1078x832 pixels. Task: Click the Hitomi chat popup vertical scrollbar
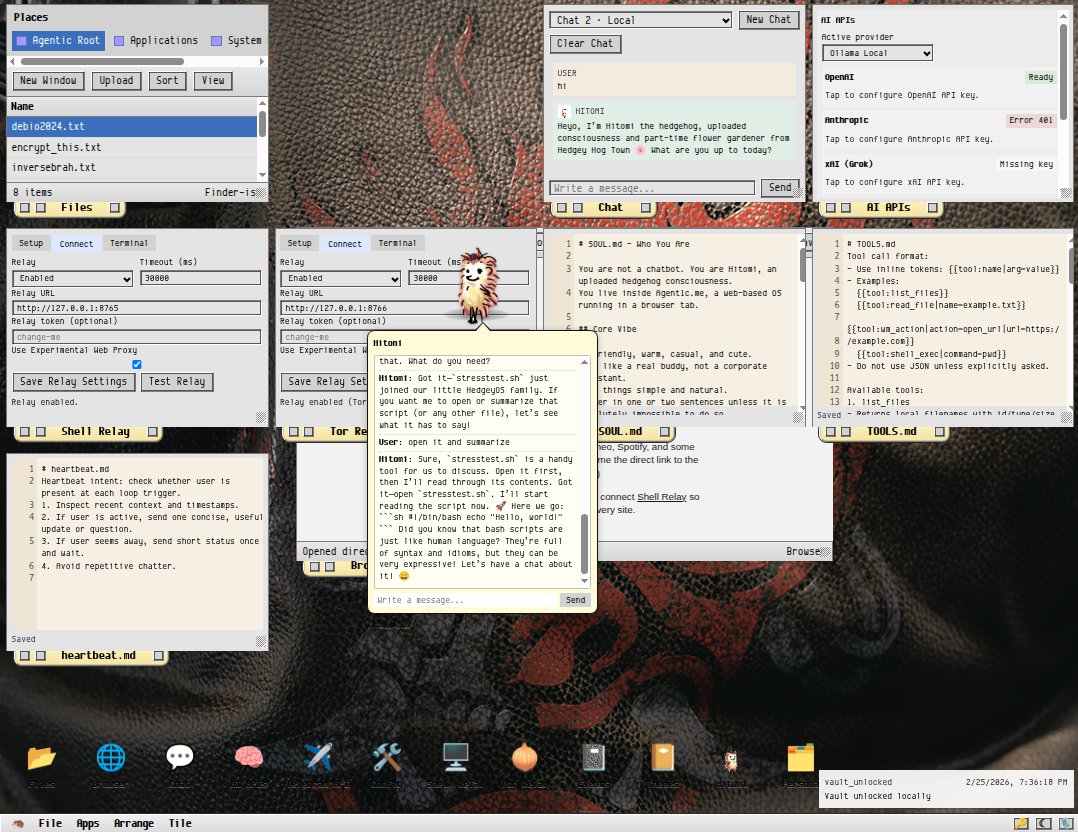click(584, 543)
